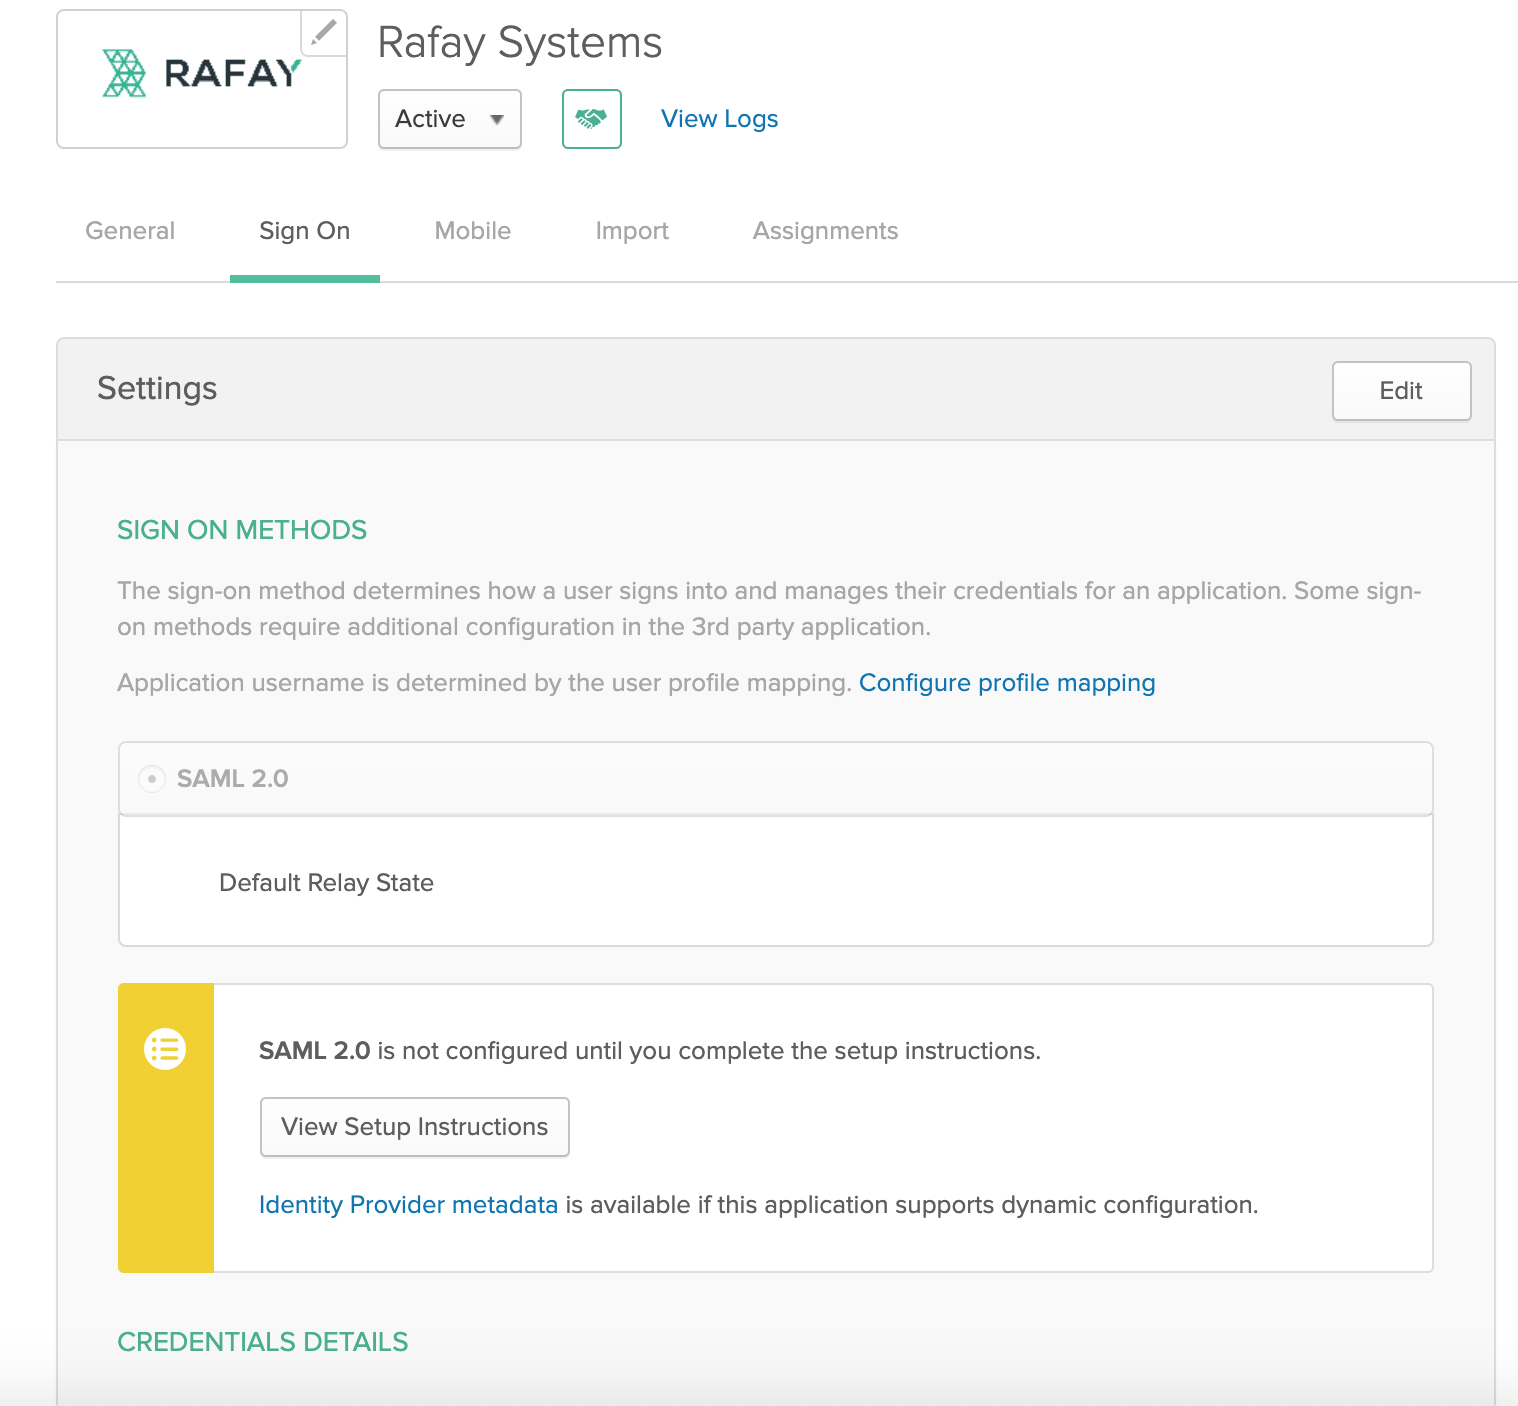
Task: Click CREDENTIALS DETAILS heading
Action: click(x=263, y=1342)
